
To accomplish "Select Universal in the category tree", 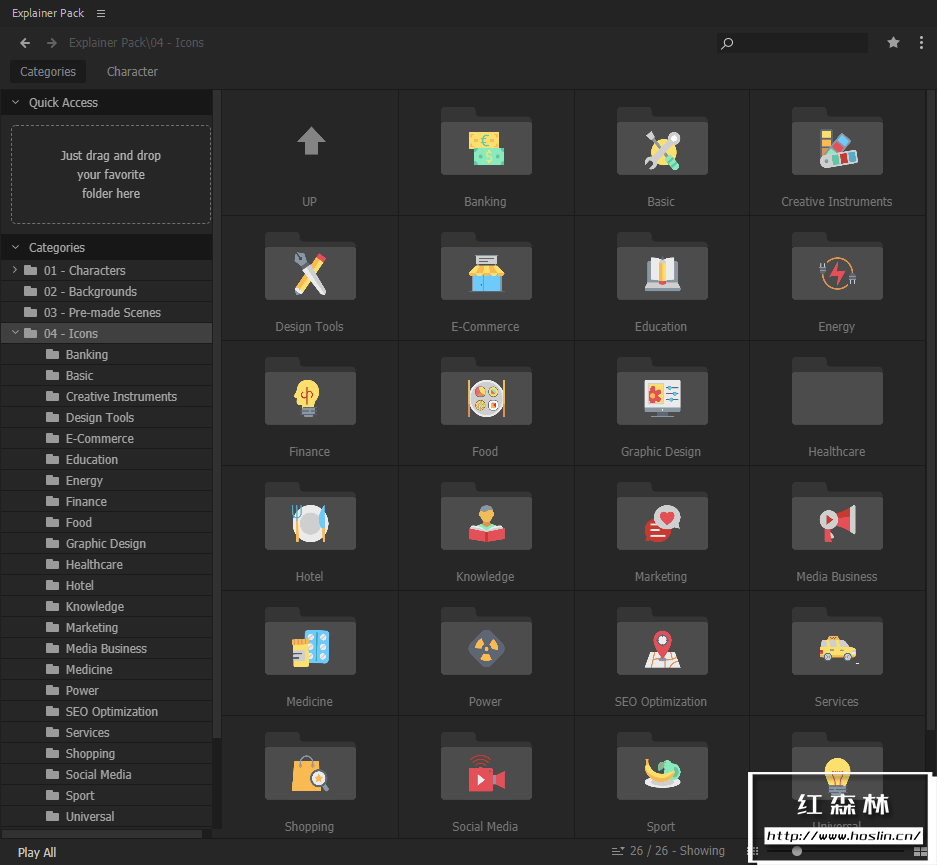I will coord(106,816).
